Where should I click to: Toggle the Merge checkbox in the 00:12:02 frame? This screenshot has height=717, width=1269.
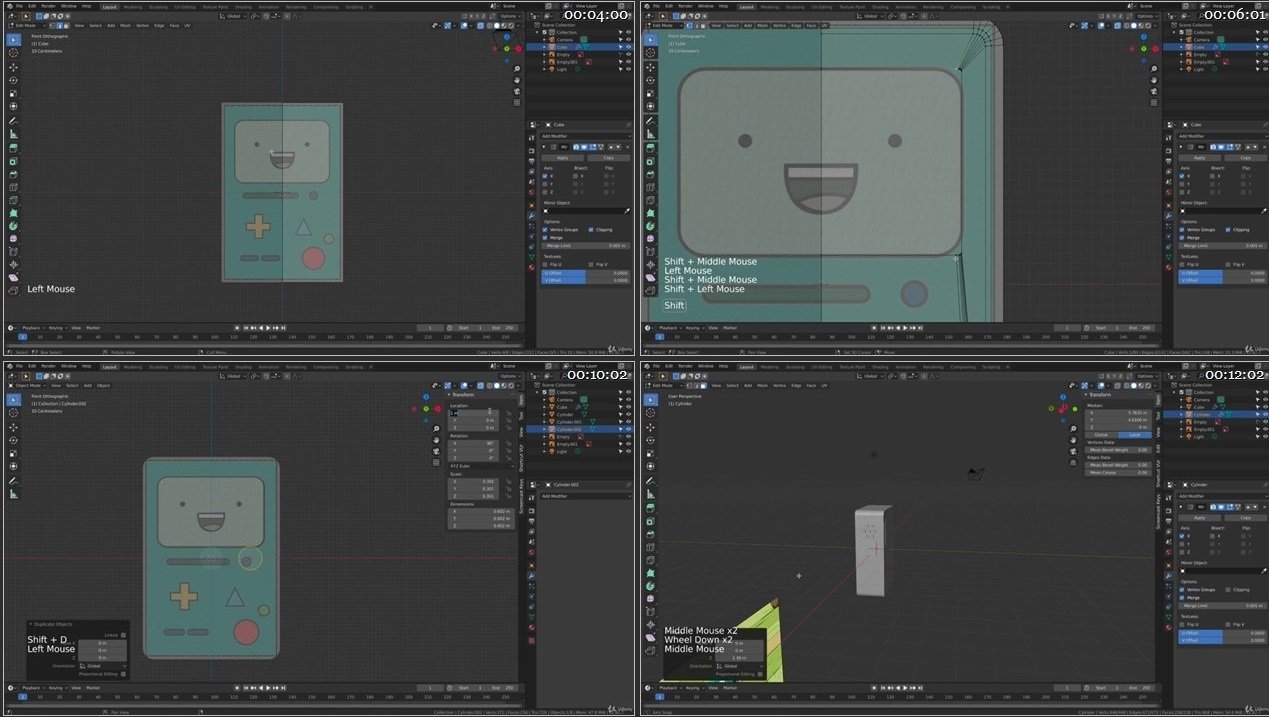coord(1181,597)
